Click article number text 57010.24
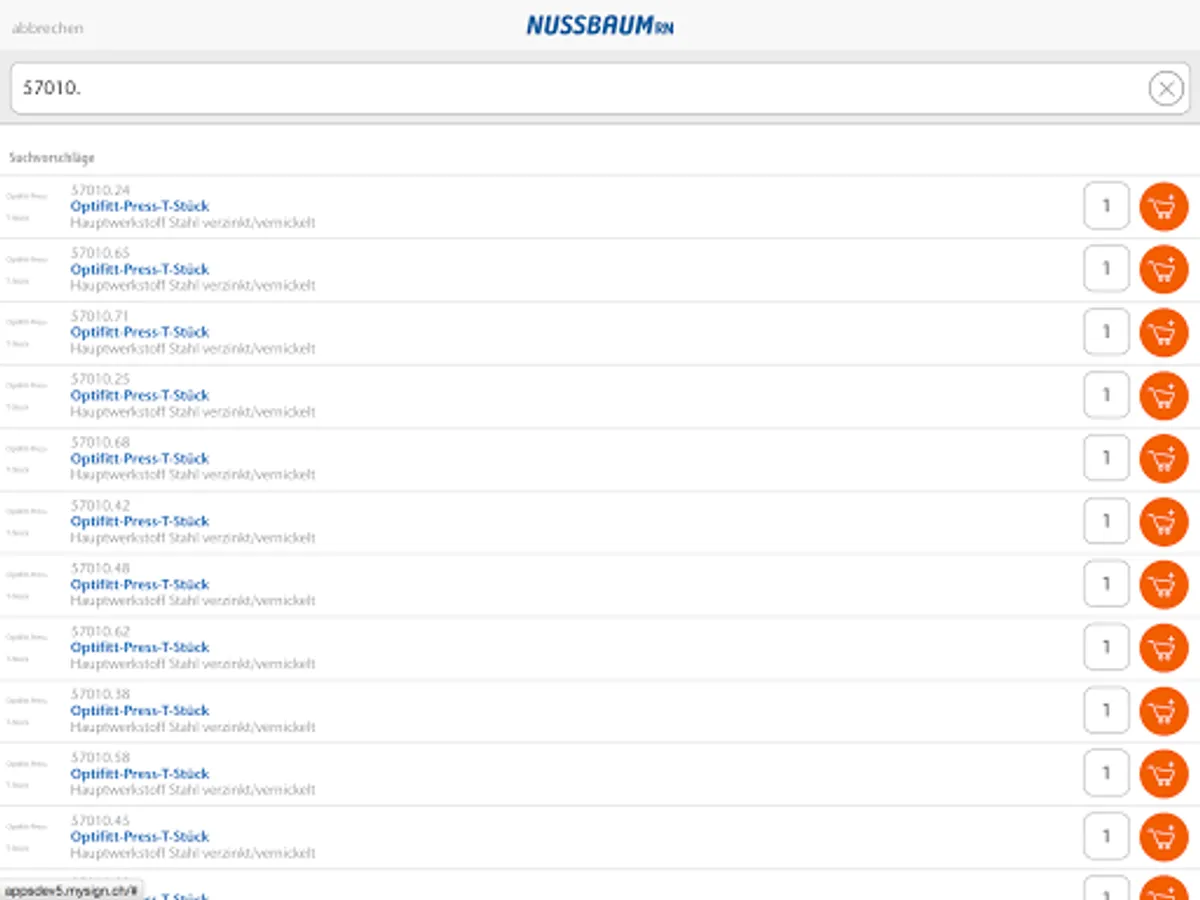 pyautogui.click(x=100, y=190)
